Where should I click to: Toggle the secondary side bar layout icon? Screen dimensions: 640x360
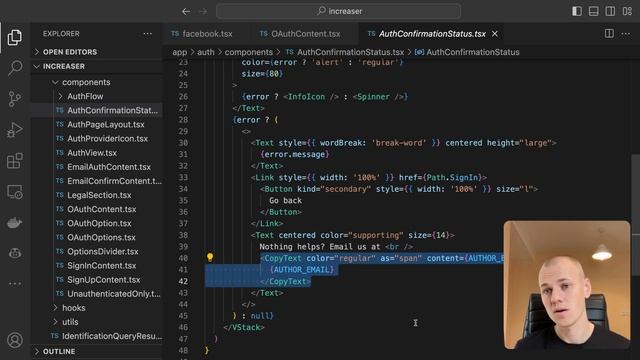point(610,11)
